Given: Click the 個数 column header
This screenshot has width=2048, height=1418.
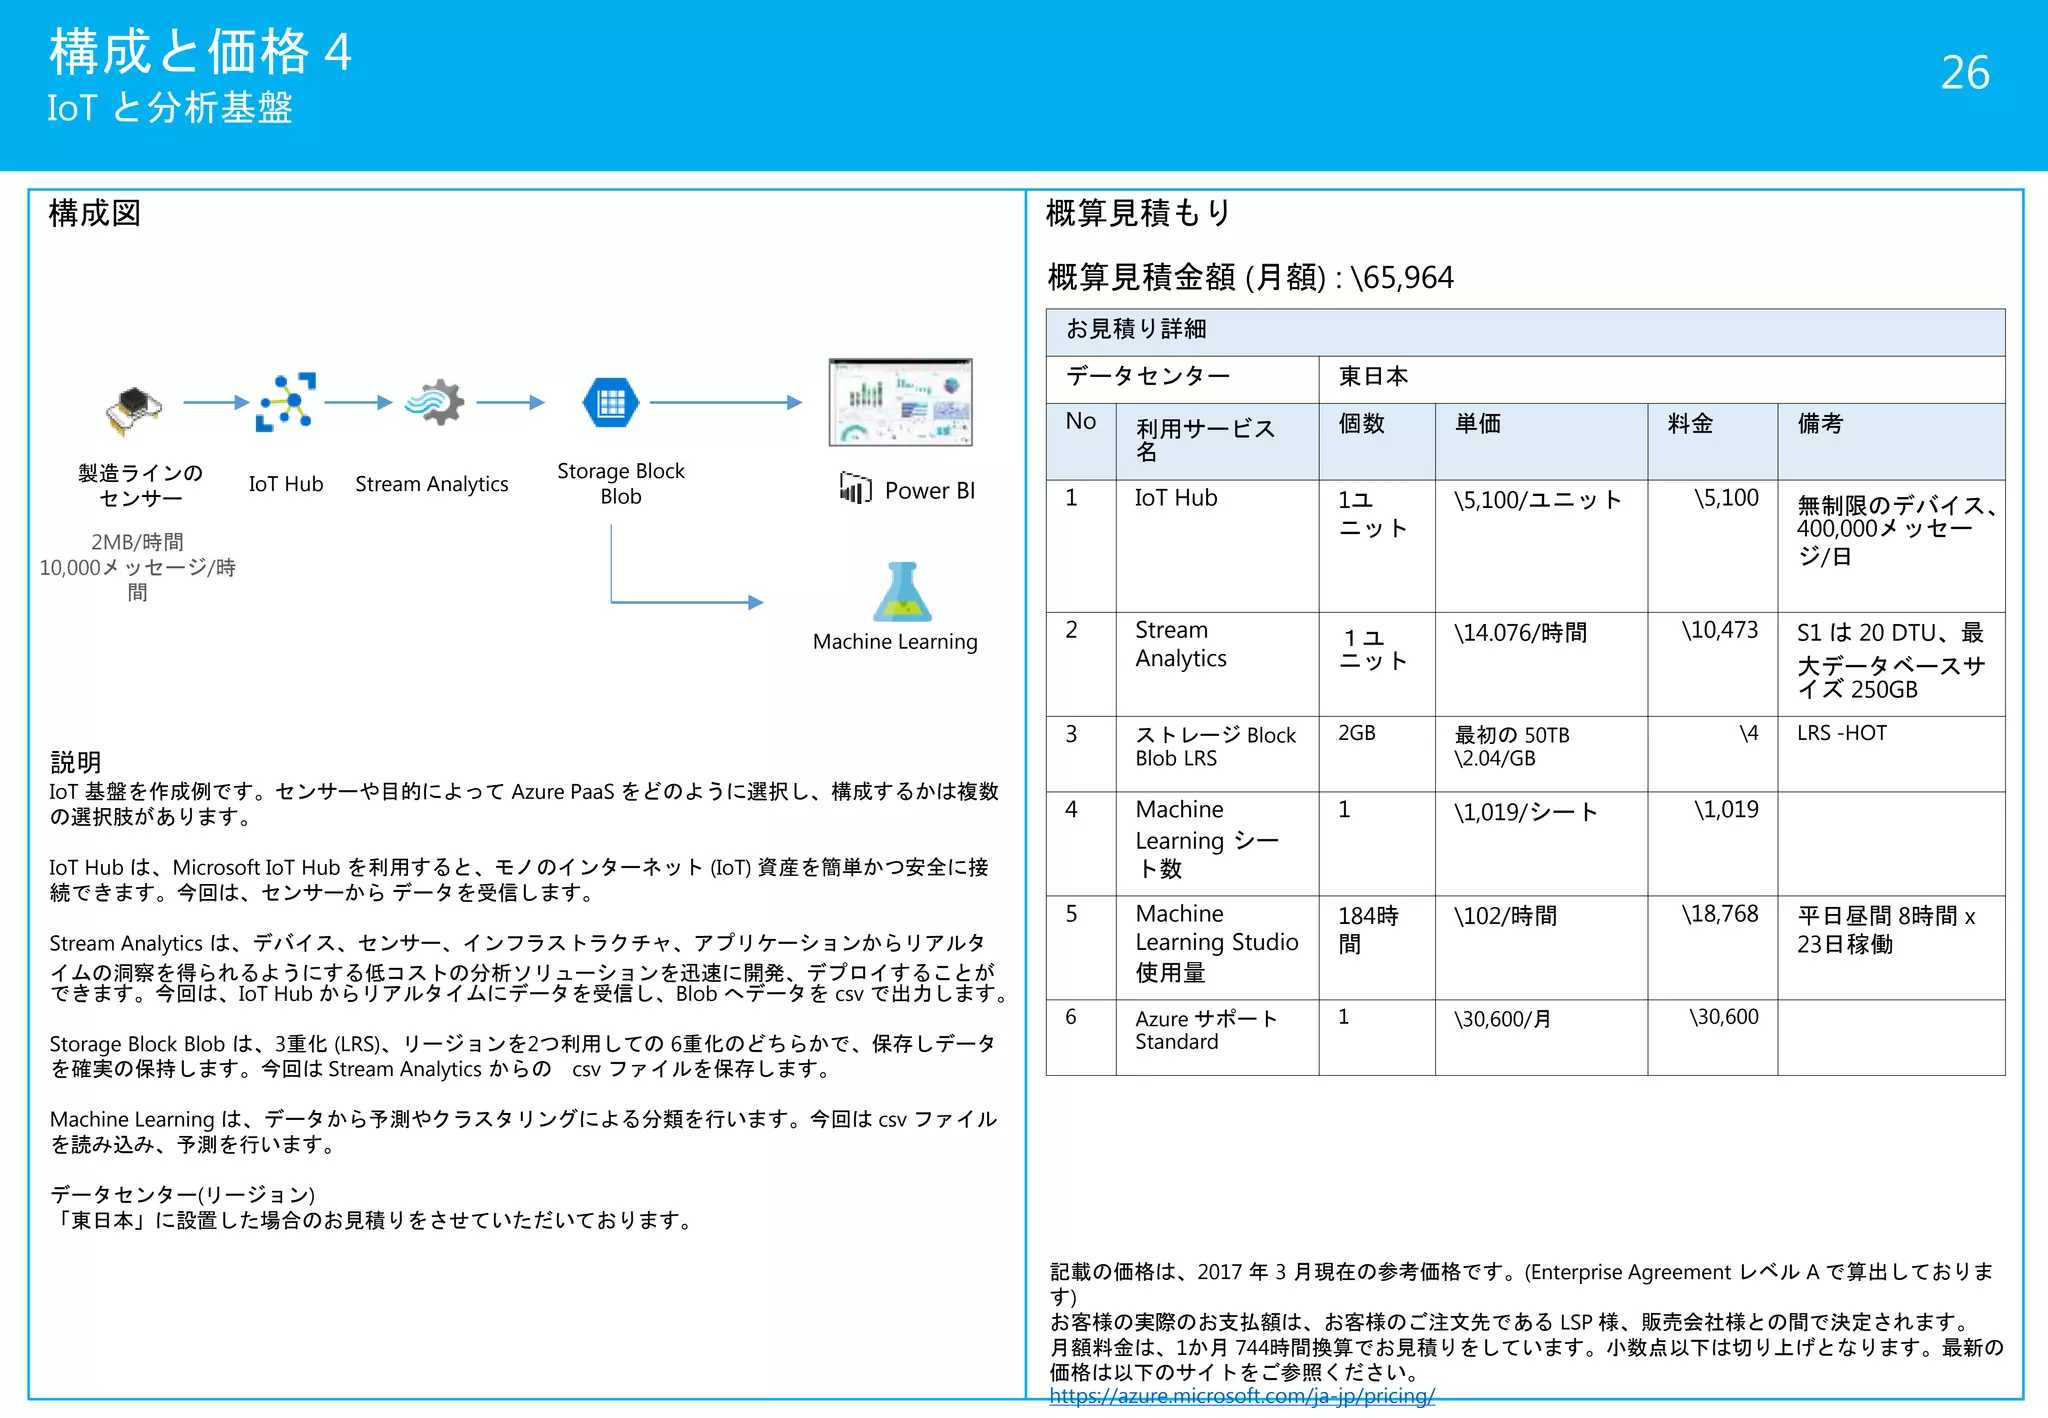Looking at the screenshot, I should [x=1376, y=441].
